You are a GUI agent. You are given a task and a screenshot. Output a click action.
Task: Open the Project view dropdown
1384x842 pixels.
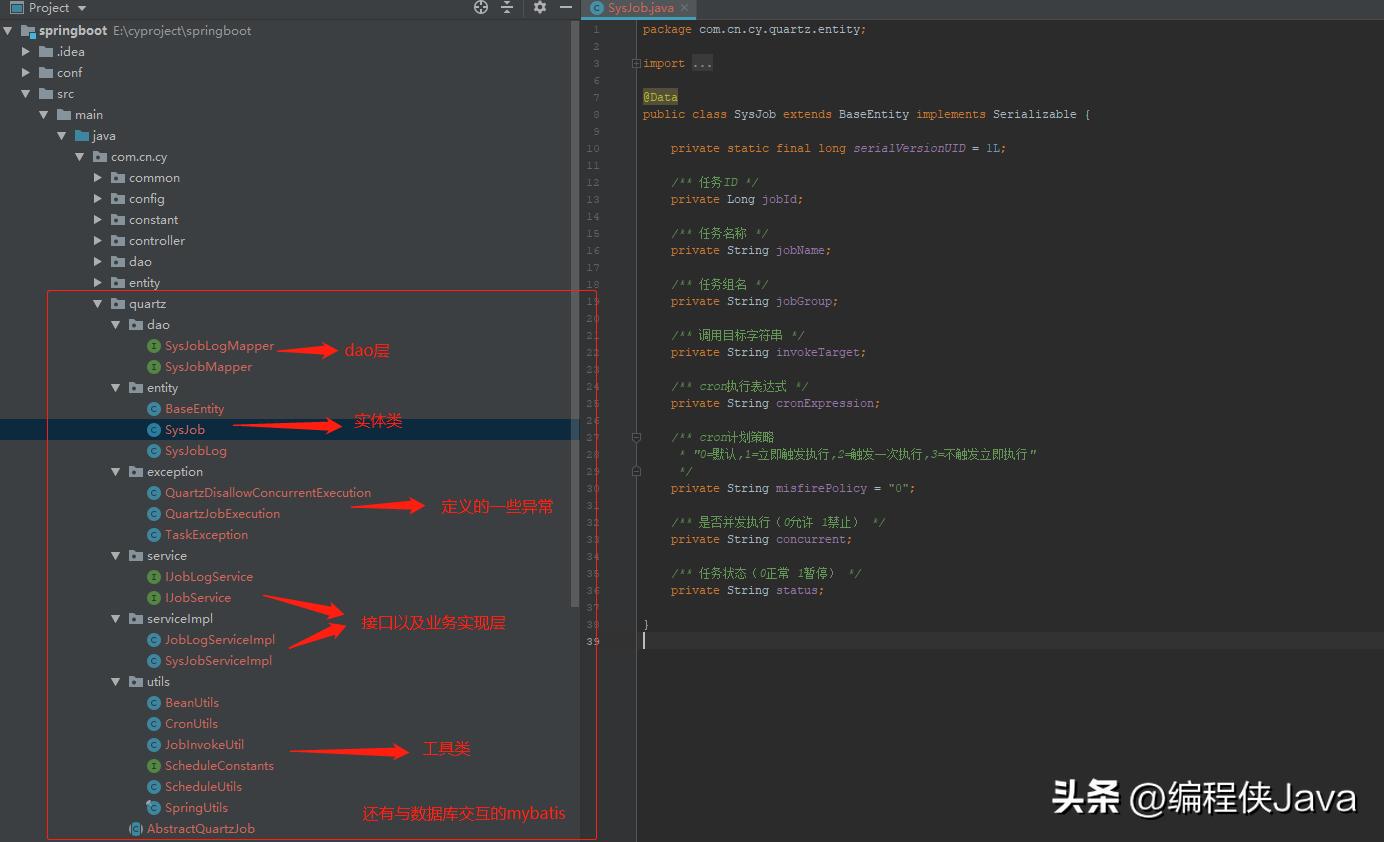click(x=81, y=8)
